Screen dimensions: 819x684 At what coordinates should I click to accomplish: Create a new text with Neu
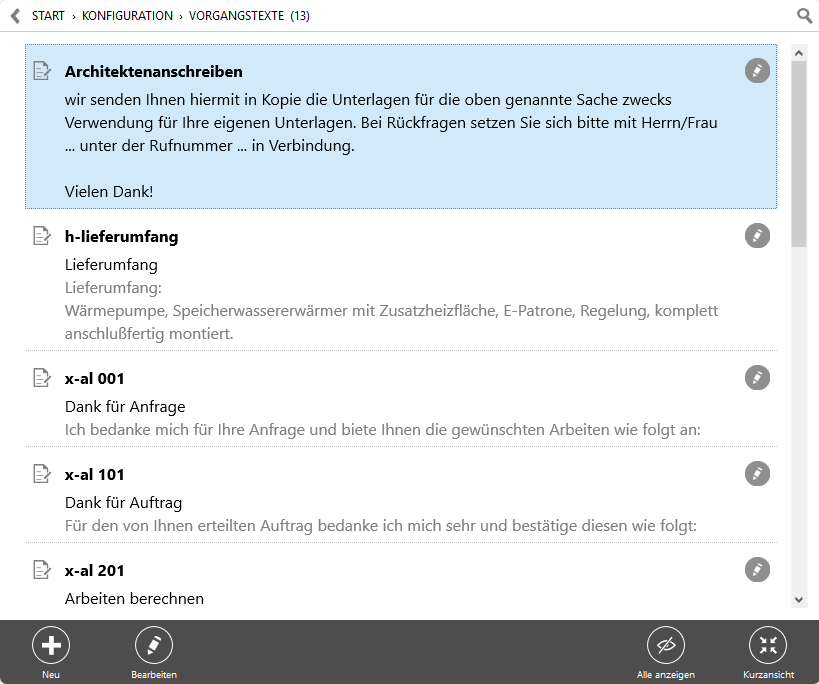[51, 653]
